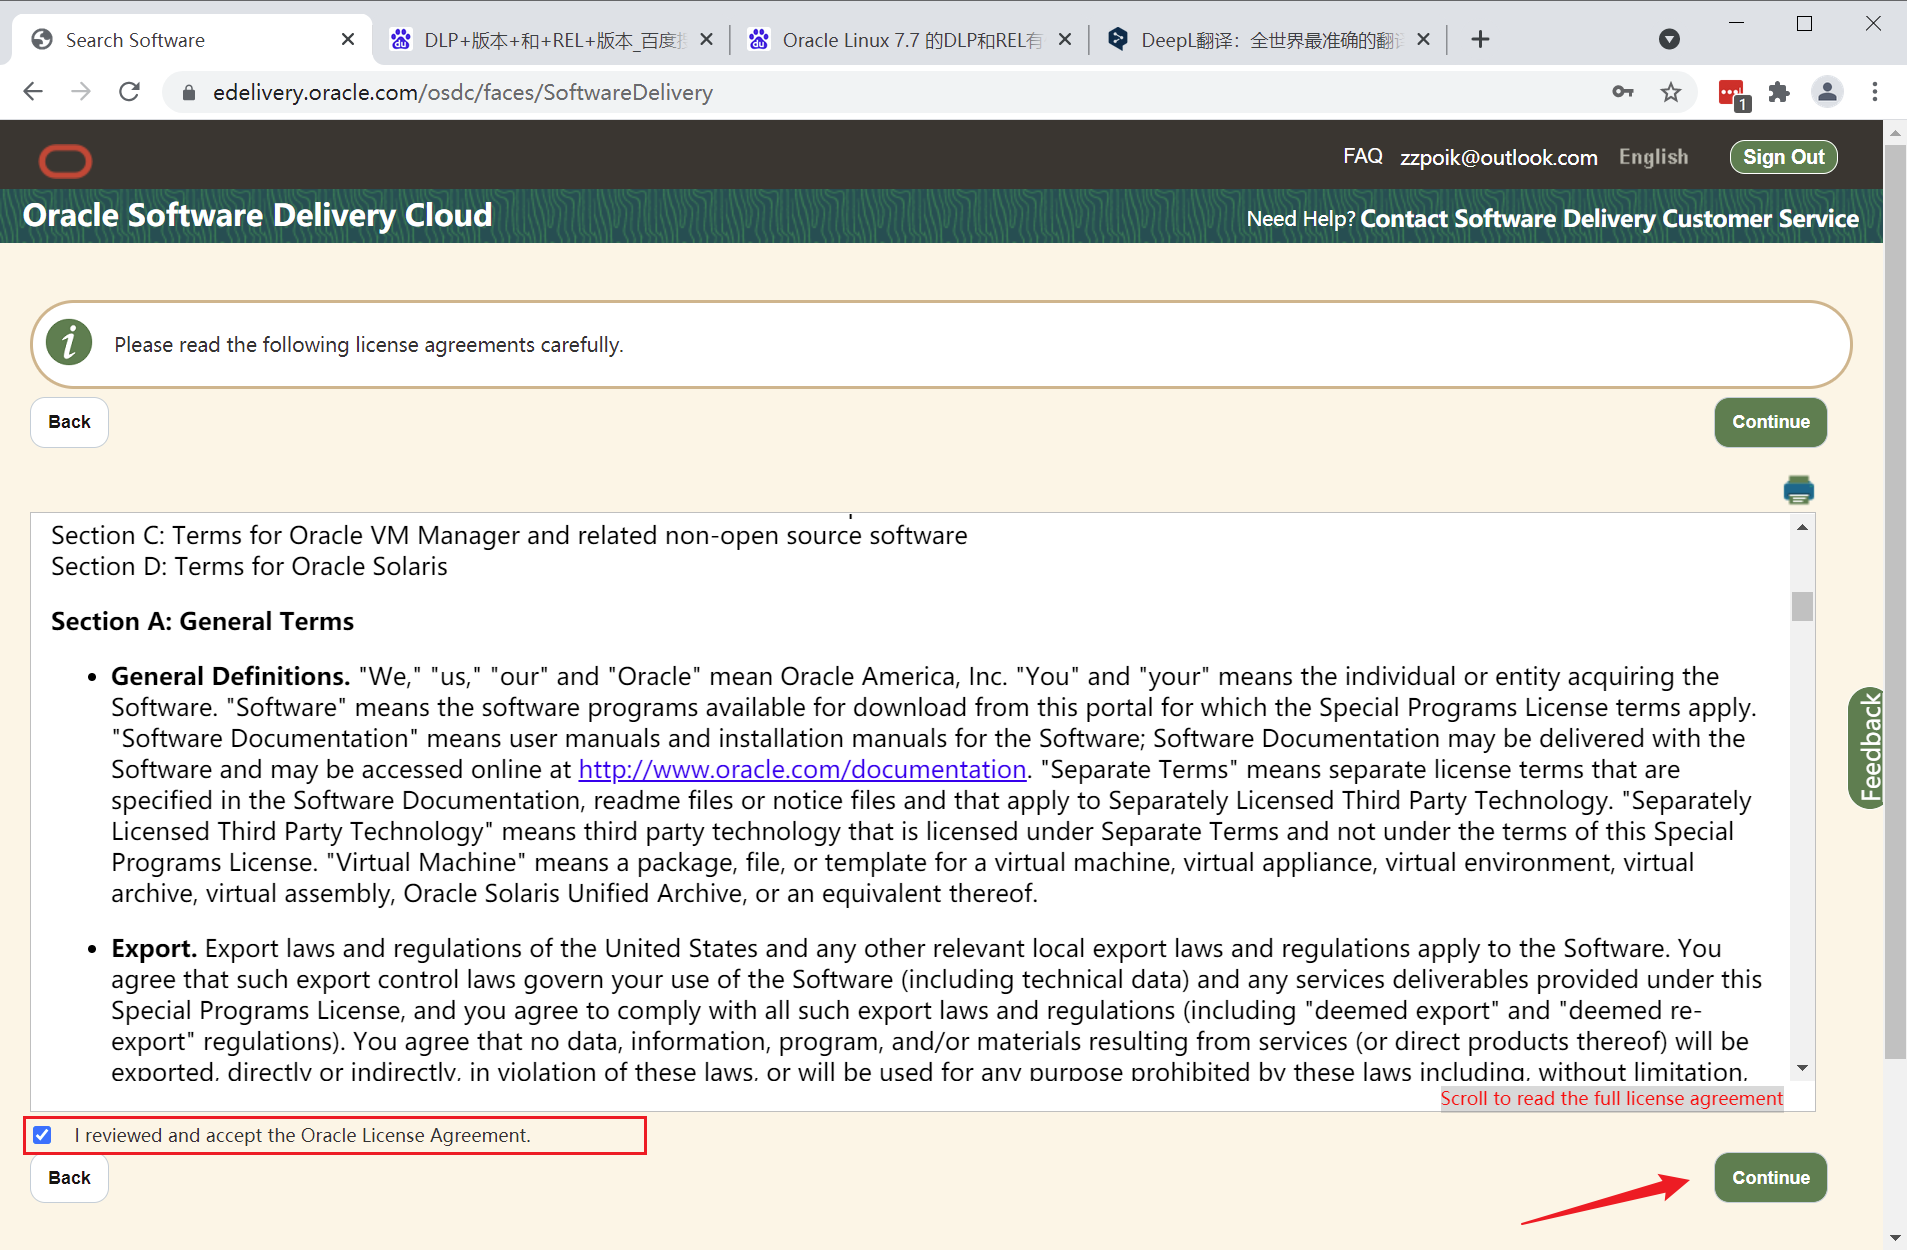Click the info icon in the notice banner
Image resolution: width=1907 pixels, height=1250 pixels.
[x=68, y=343]
